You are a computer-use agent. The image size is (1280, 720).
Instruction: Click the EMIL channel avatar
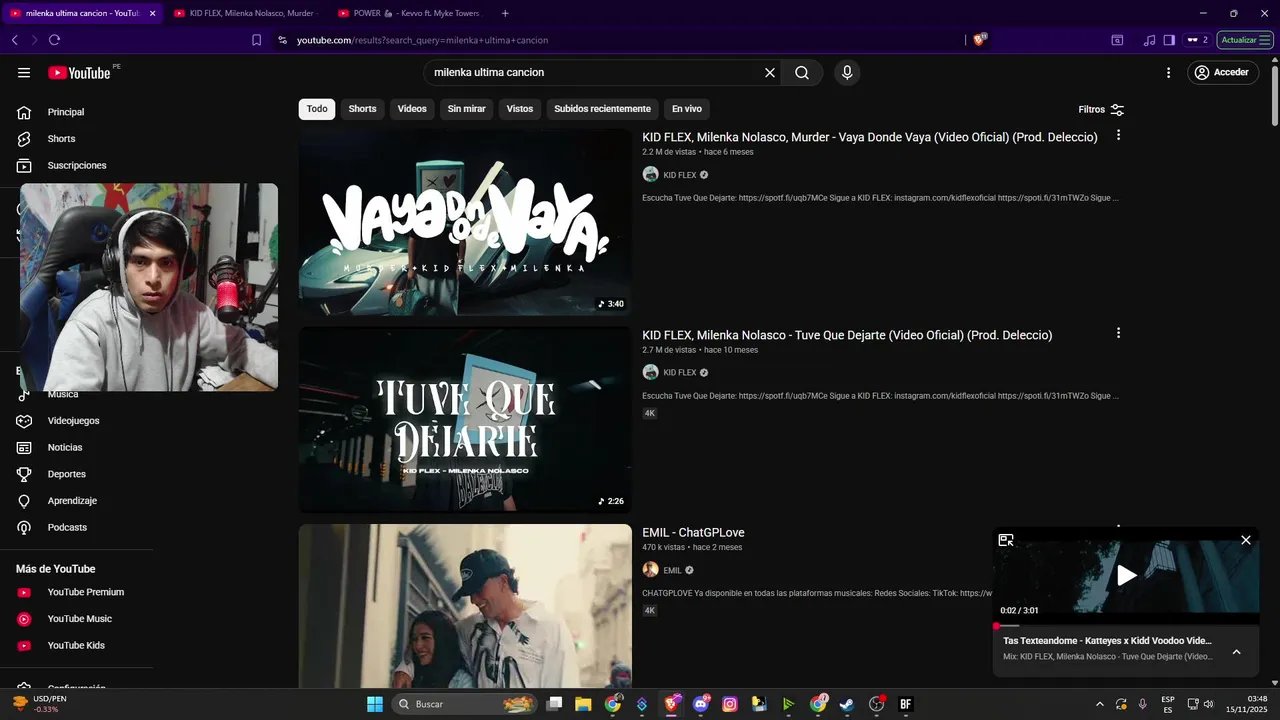coord(650,570)
